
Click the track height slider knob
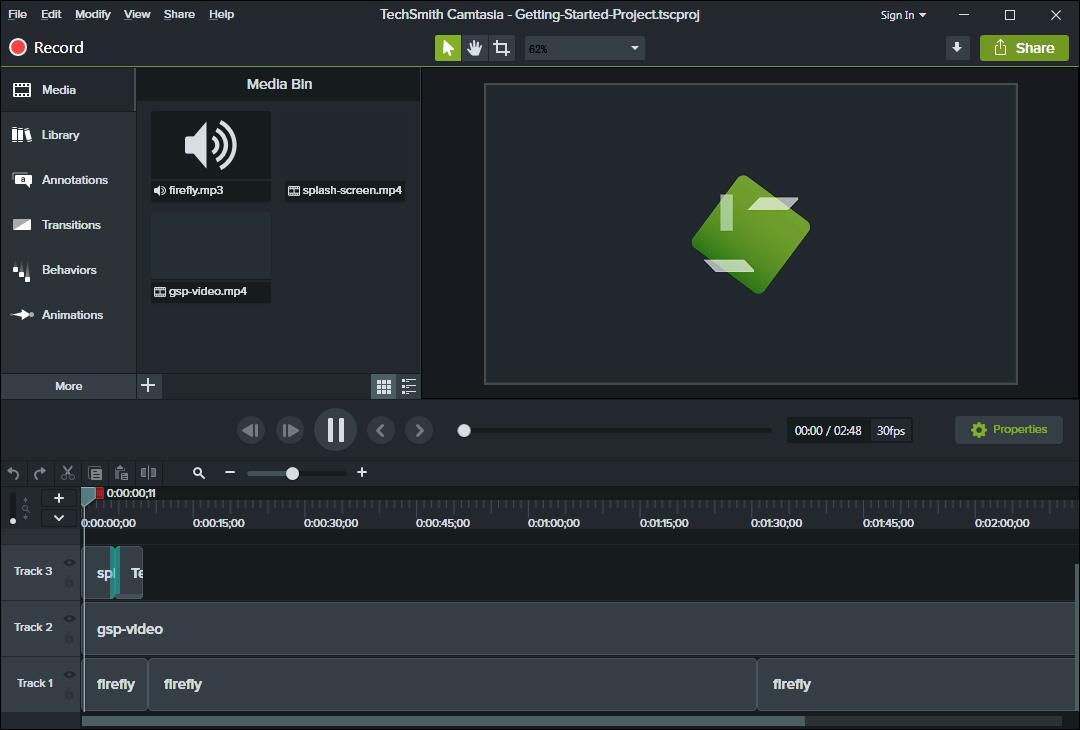point(13,521)
